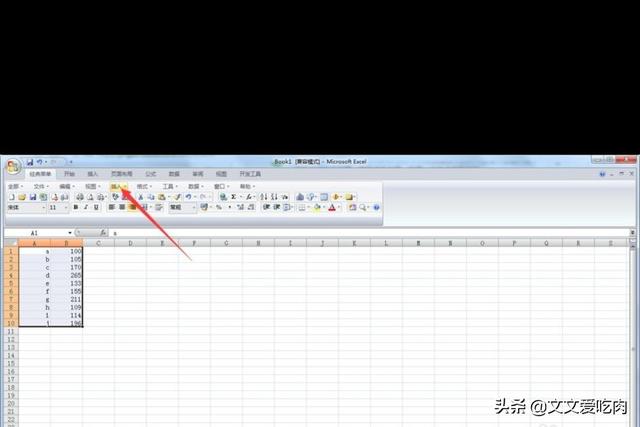640x427 pixels.
Task: Click the Format Painter brush icon
Action: coord(177,197)
